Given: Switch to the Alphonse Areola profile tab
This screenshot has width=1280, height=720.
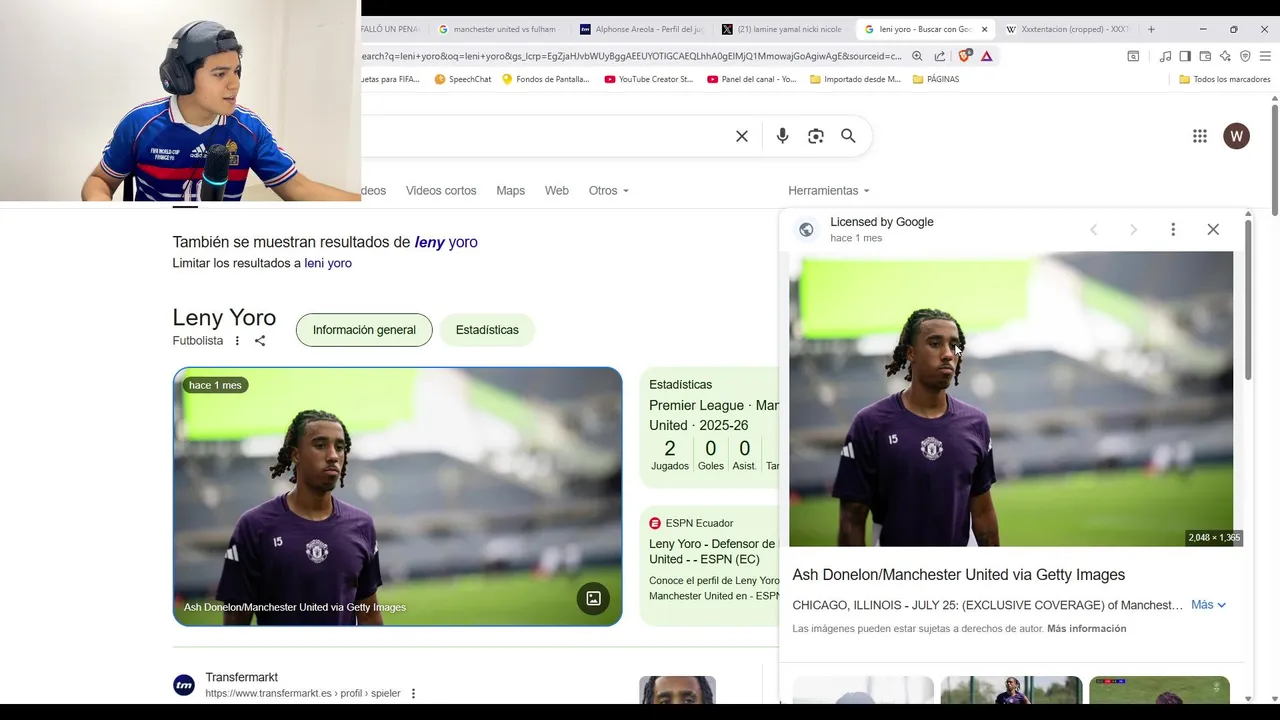Looking at the screenshot, I should 643,29.
